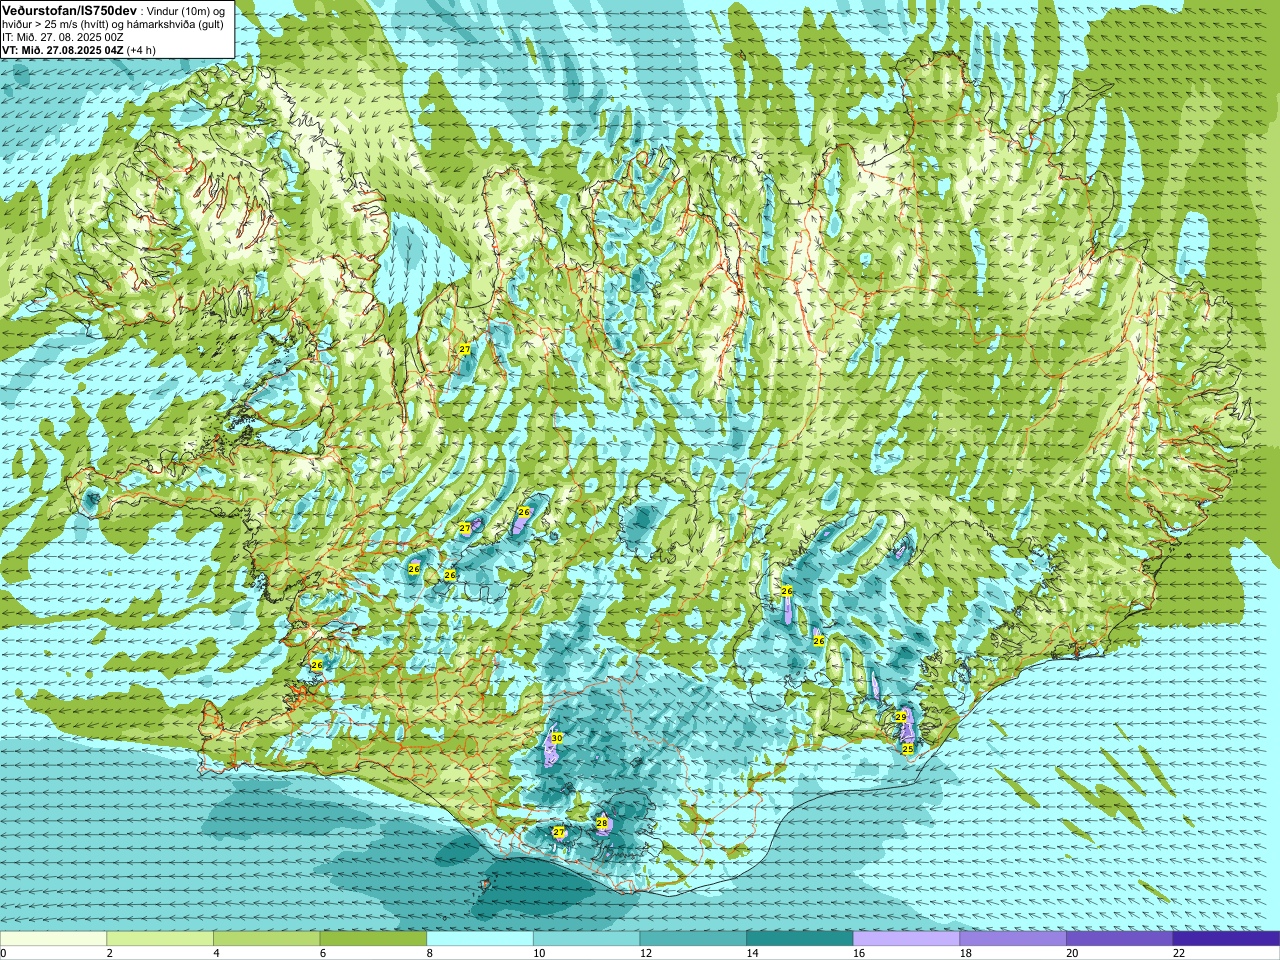Click the legend scale value 14
1280x960 pixels.
(x=752, y=953)
